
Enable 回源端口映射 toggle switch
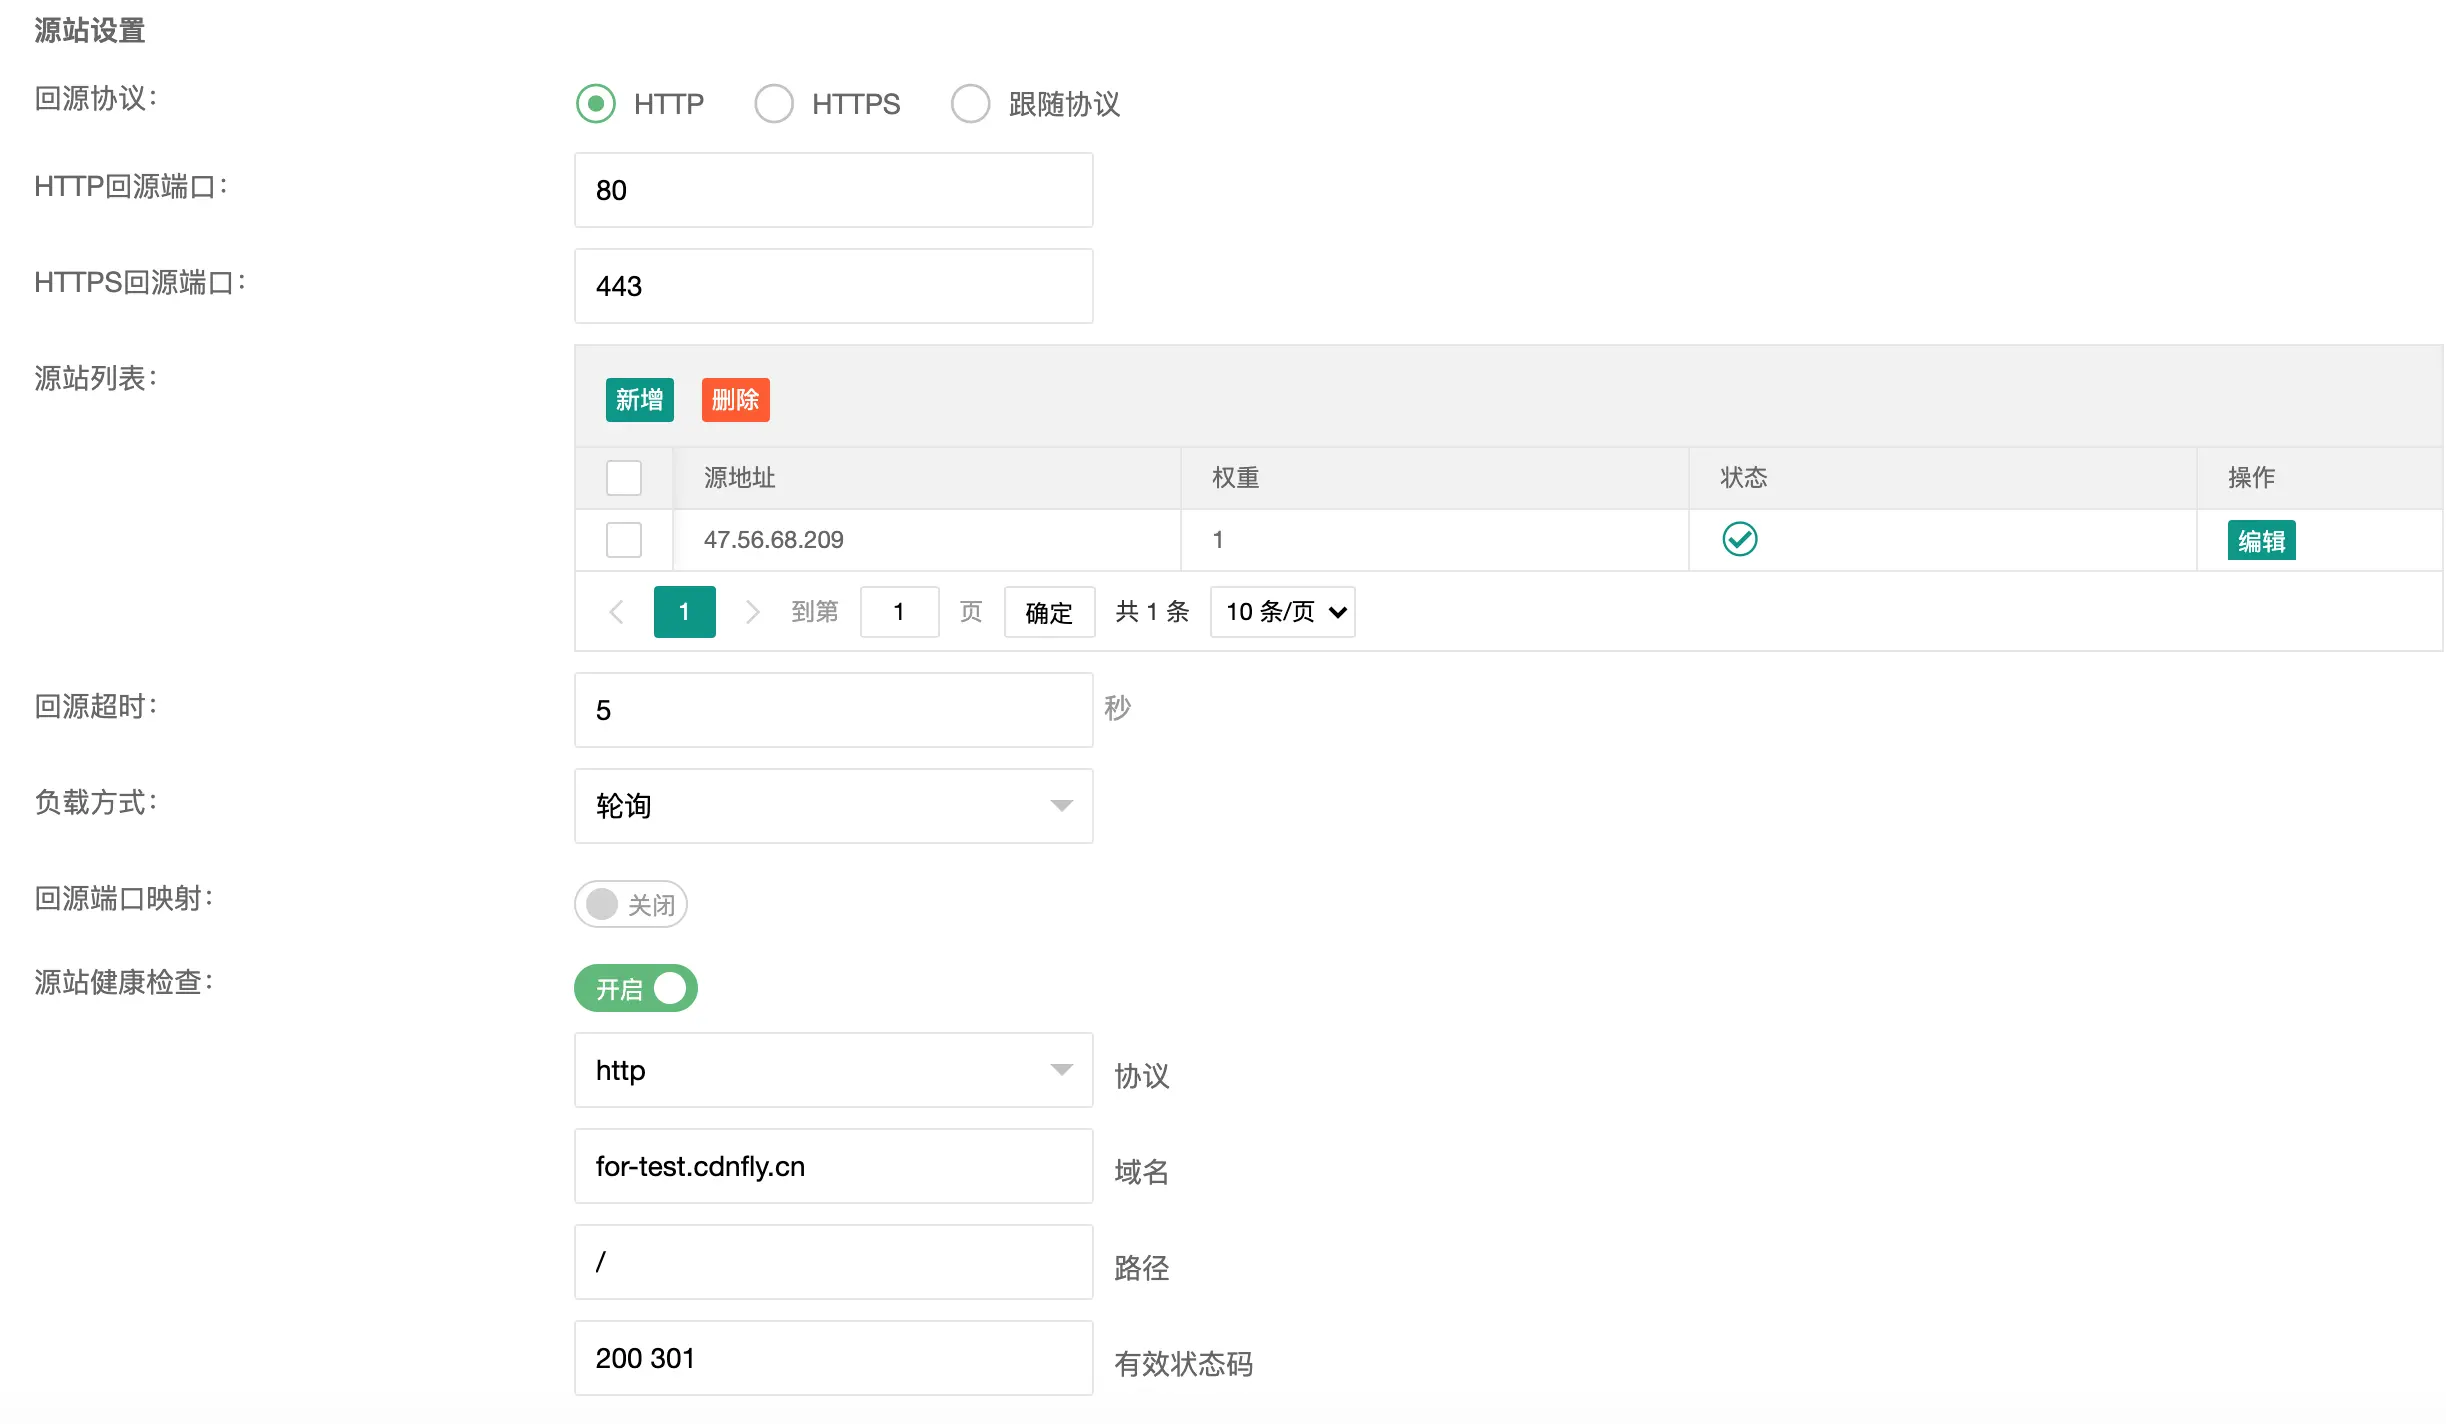[630, 904]
